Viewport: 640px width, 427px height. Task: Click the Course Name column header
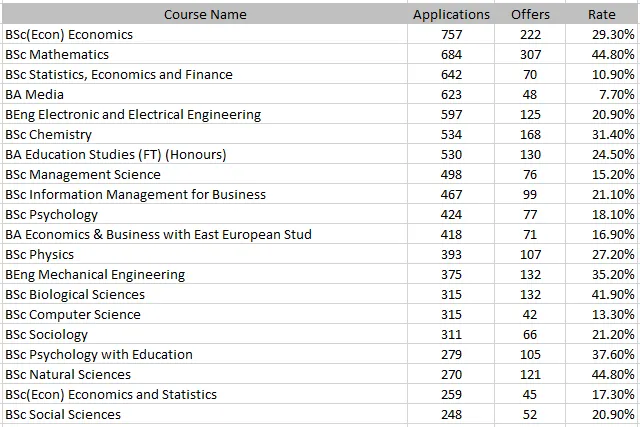coord(204,14)
